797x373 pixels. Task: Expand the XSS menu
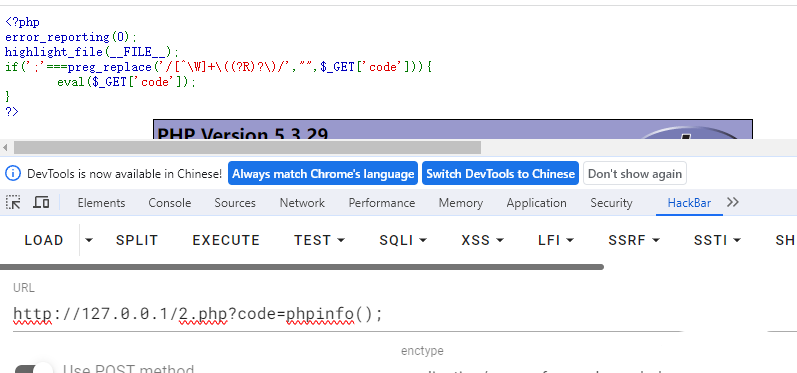(x=482, y=240)
